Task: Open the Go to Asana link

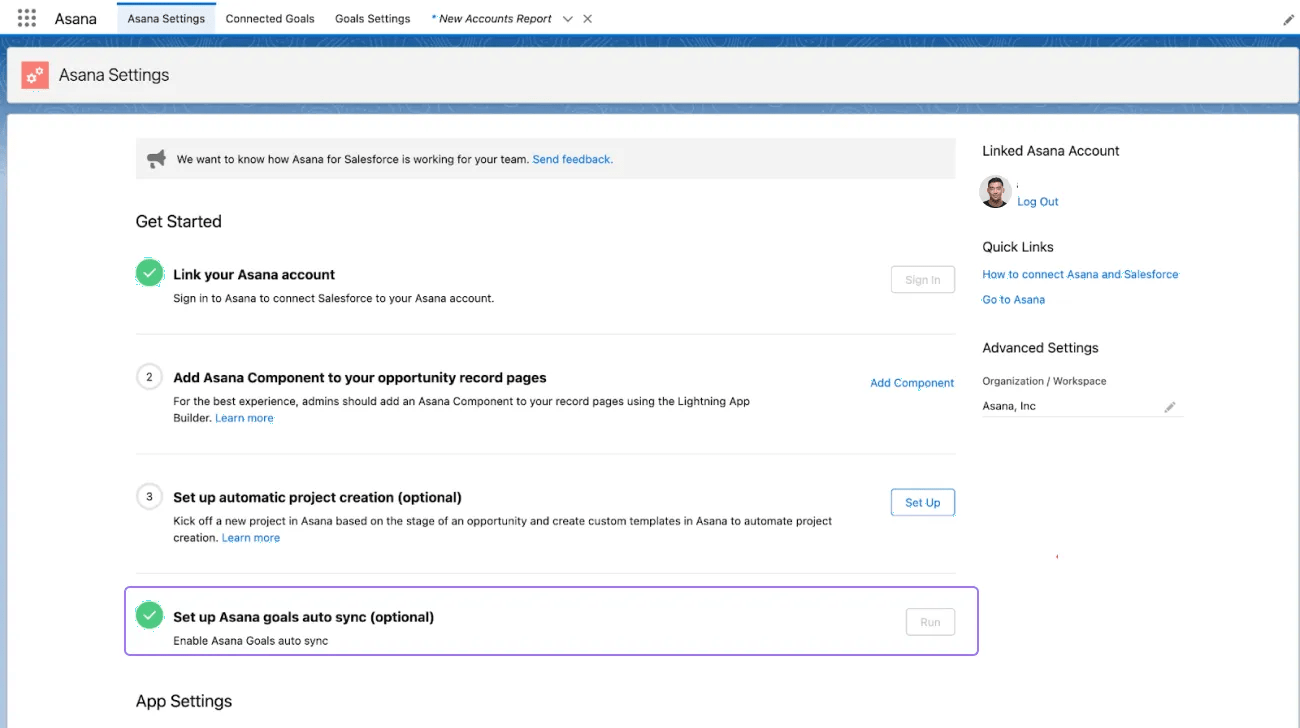Action: click(1013, 299)
